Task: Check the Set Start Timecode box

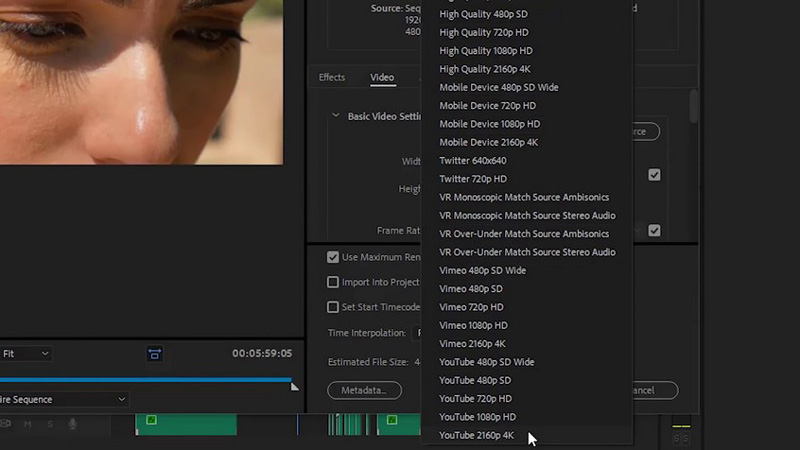Action: tap(333, 307)
